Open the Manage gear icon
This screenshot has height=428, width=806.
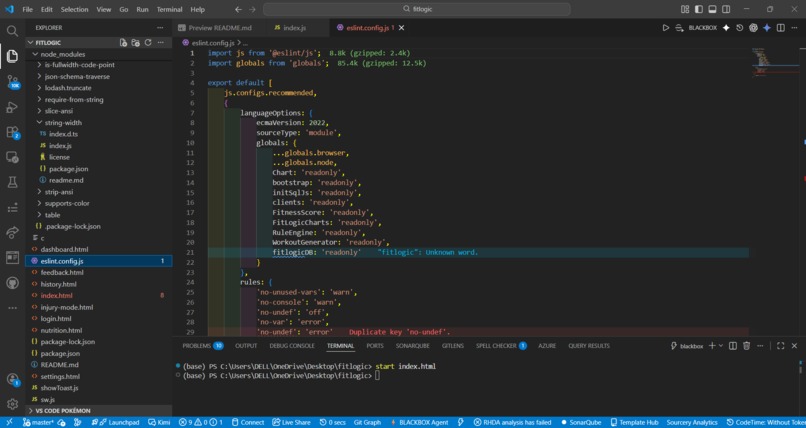(x=12, y=404)
